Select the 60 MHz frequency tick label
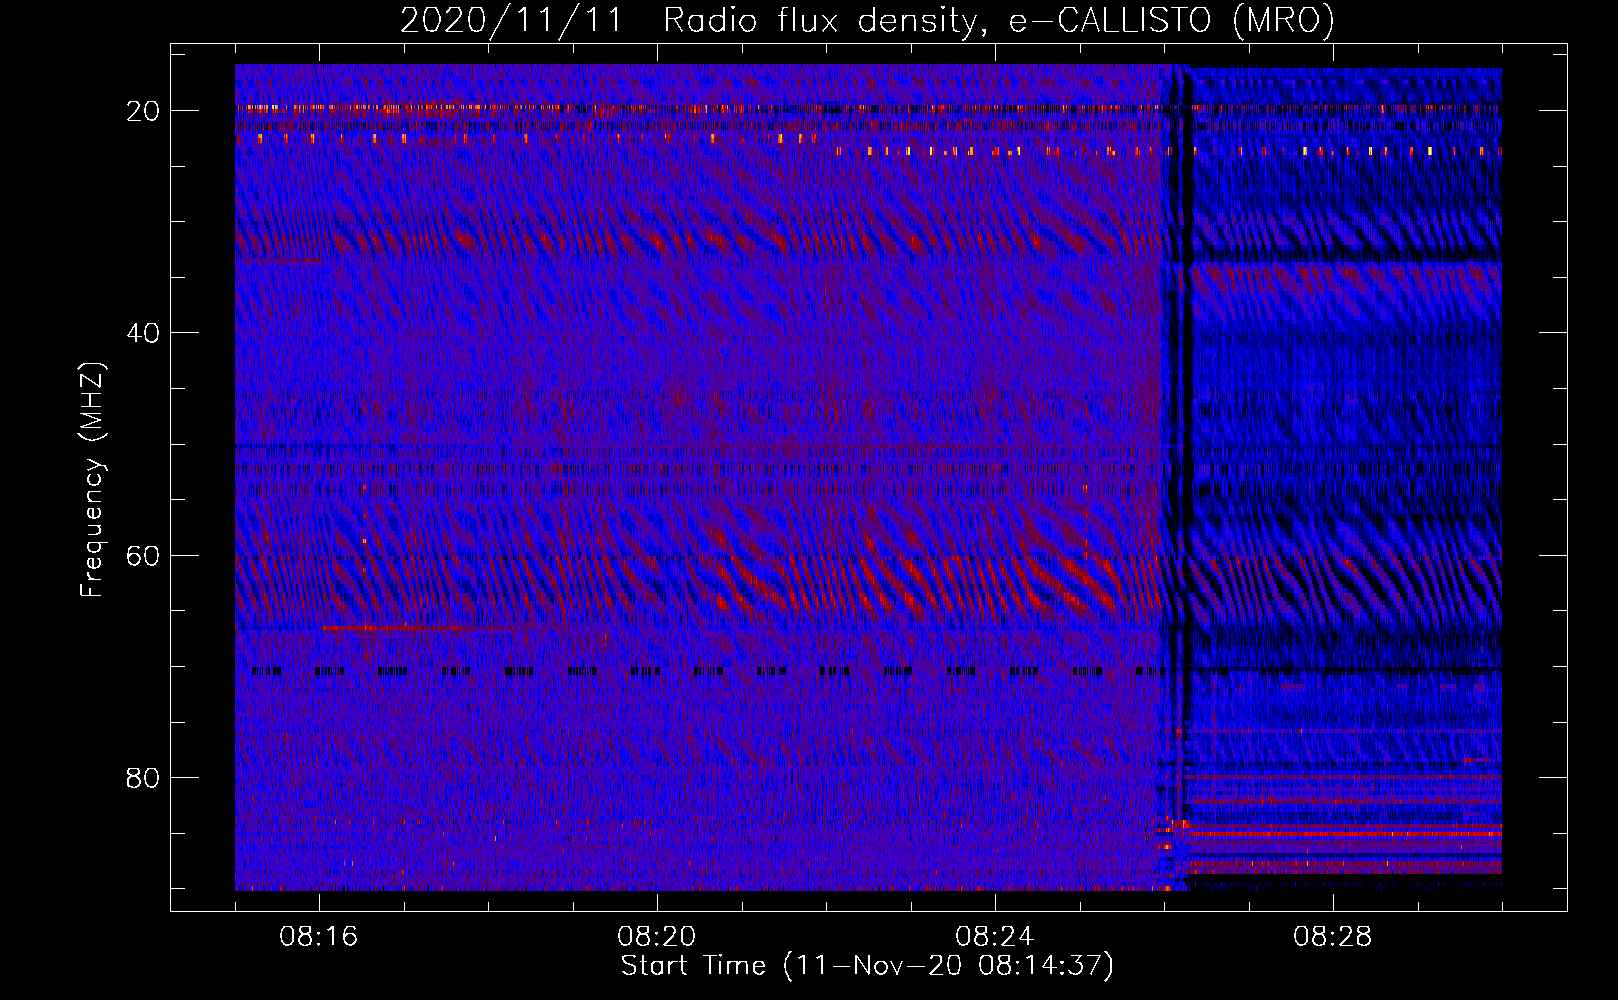1618x1000 pixels. (144, 555)
